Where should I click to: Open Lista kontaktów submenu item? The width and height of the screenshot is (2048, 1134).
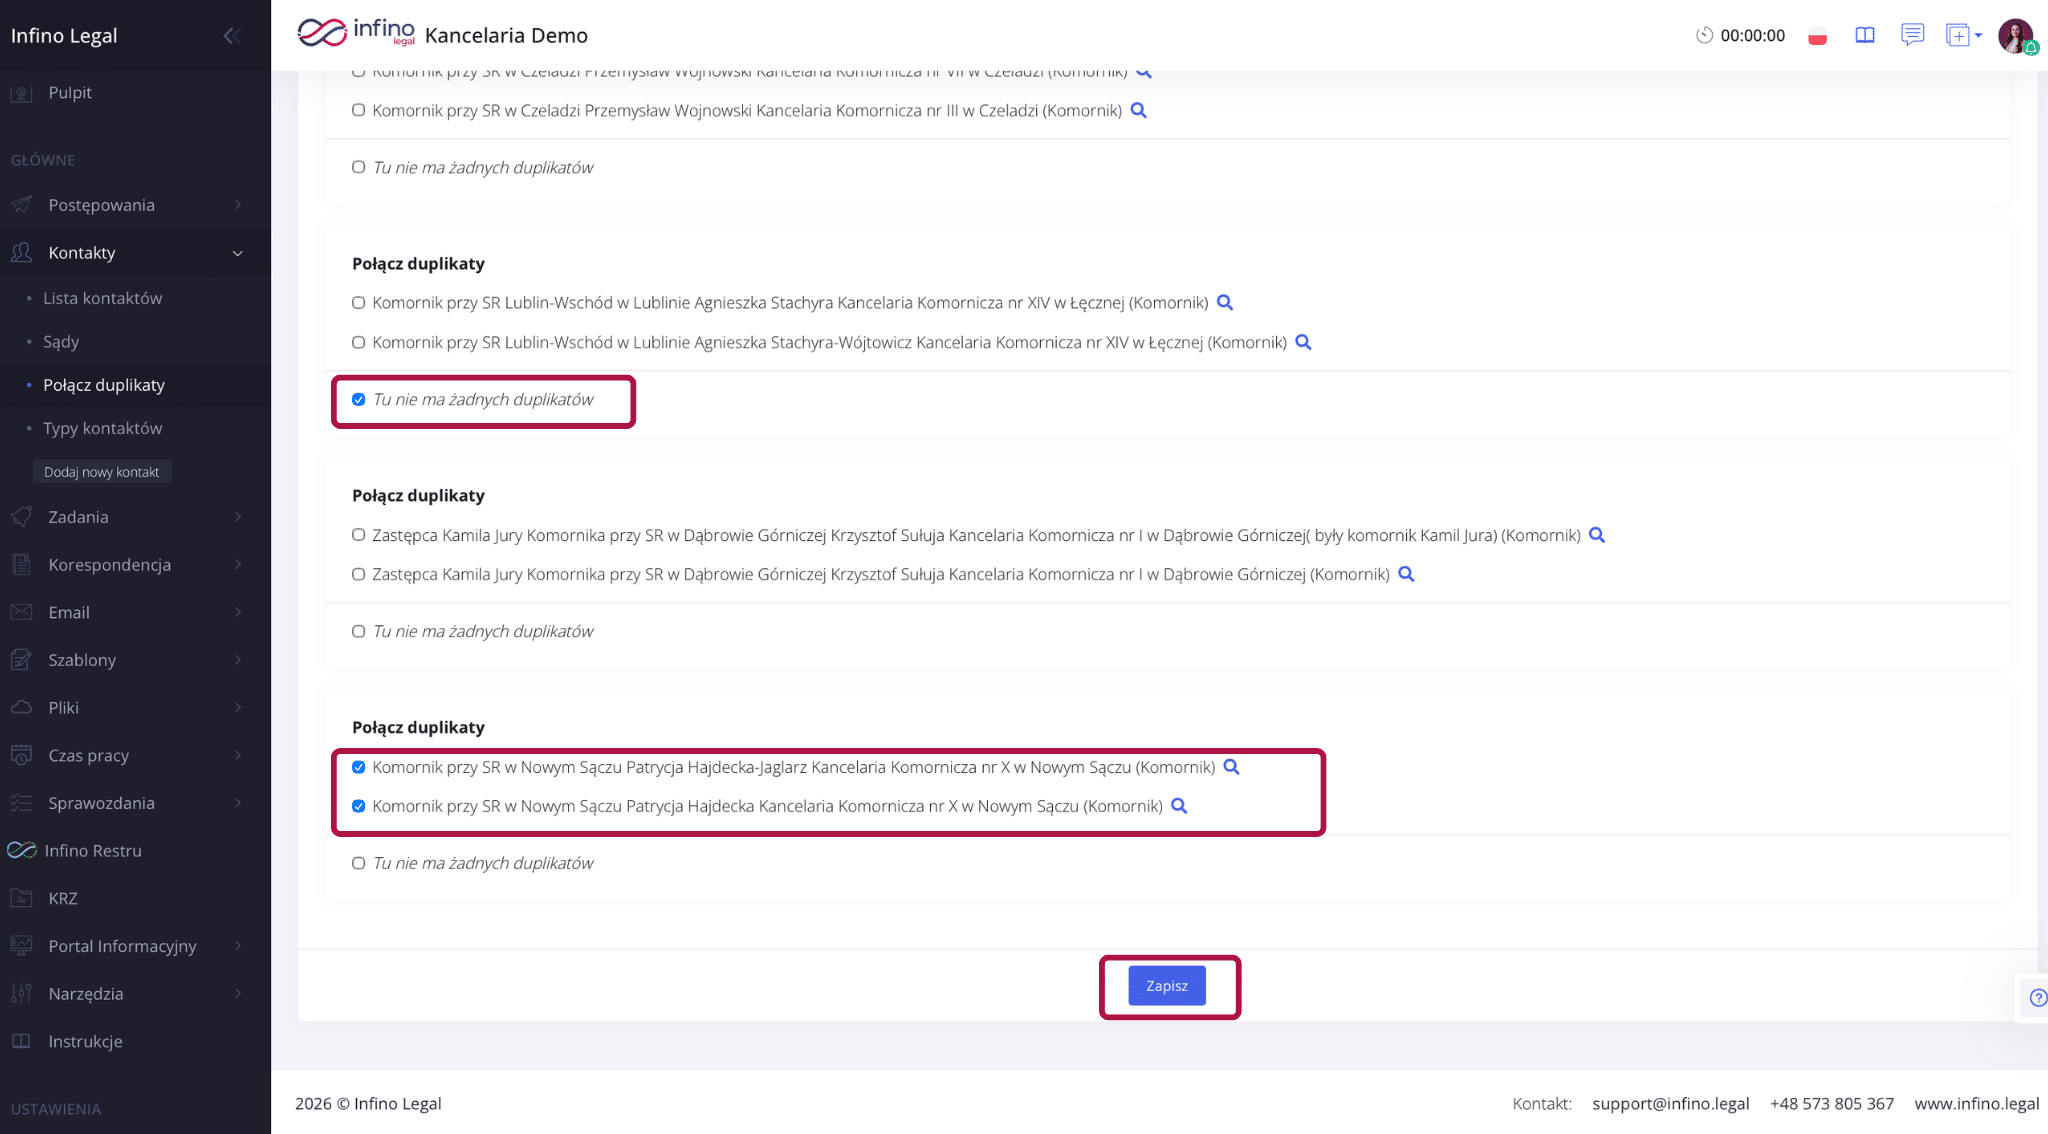tap(102, 298)
